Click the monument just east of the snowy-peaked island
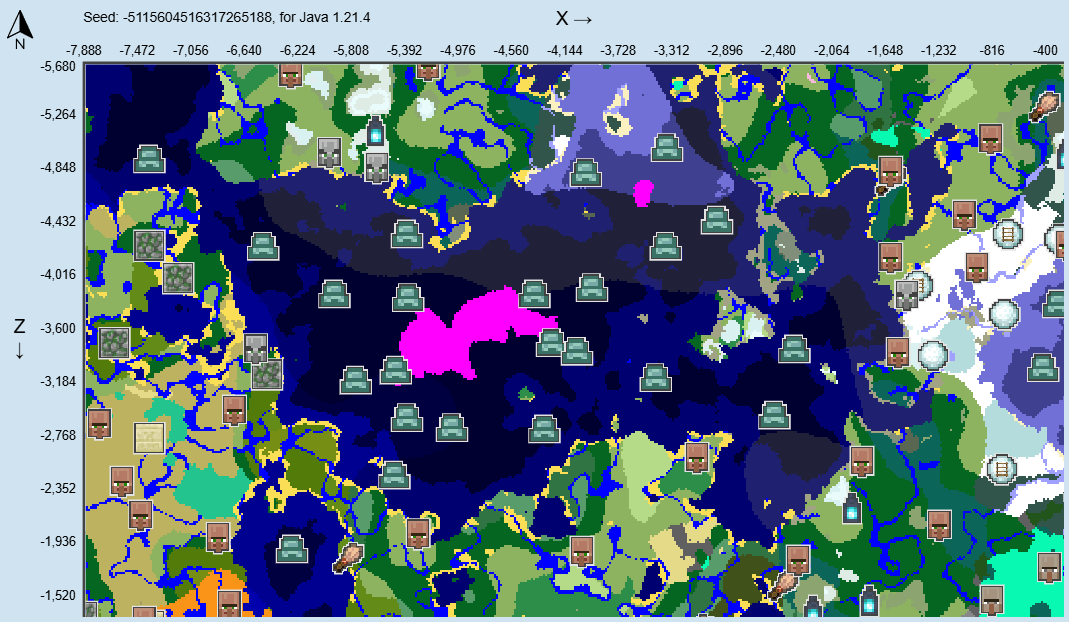The height and width of the screenshot is (622, 1069). point(794,349)
